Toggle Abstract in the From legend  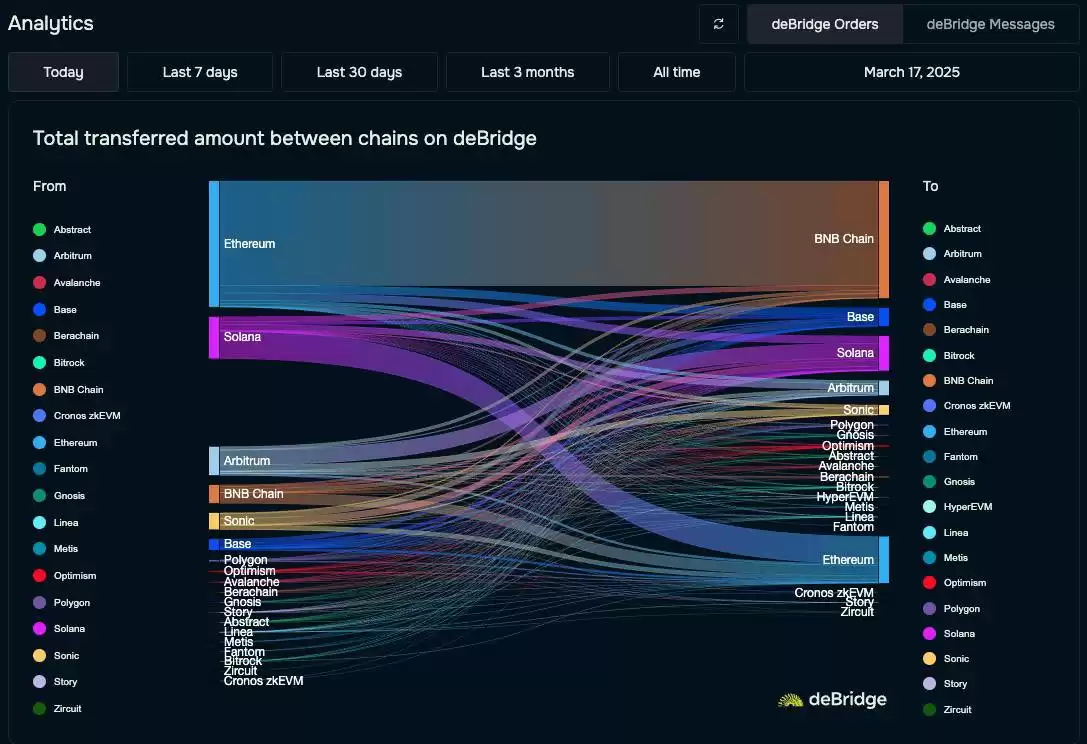tap(62, 230)
